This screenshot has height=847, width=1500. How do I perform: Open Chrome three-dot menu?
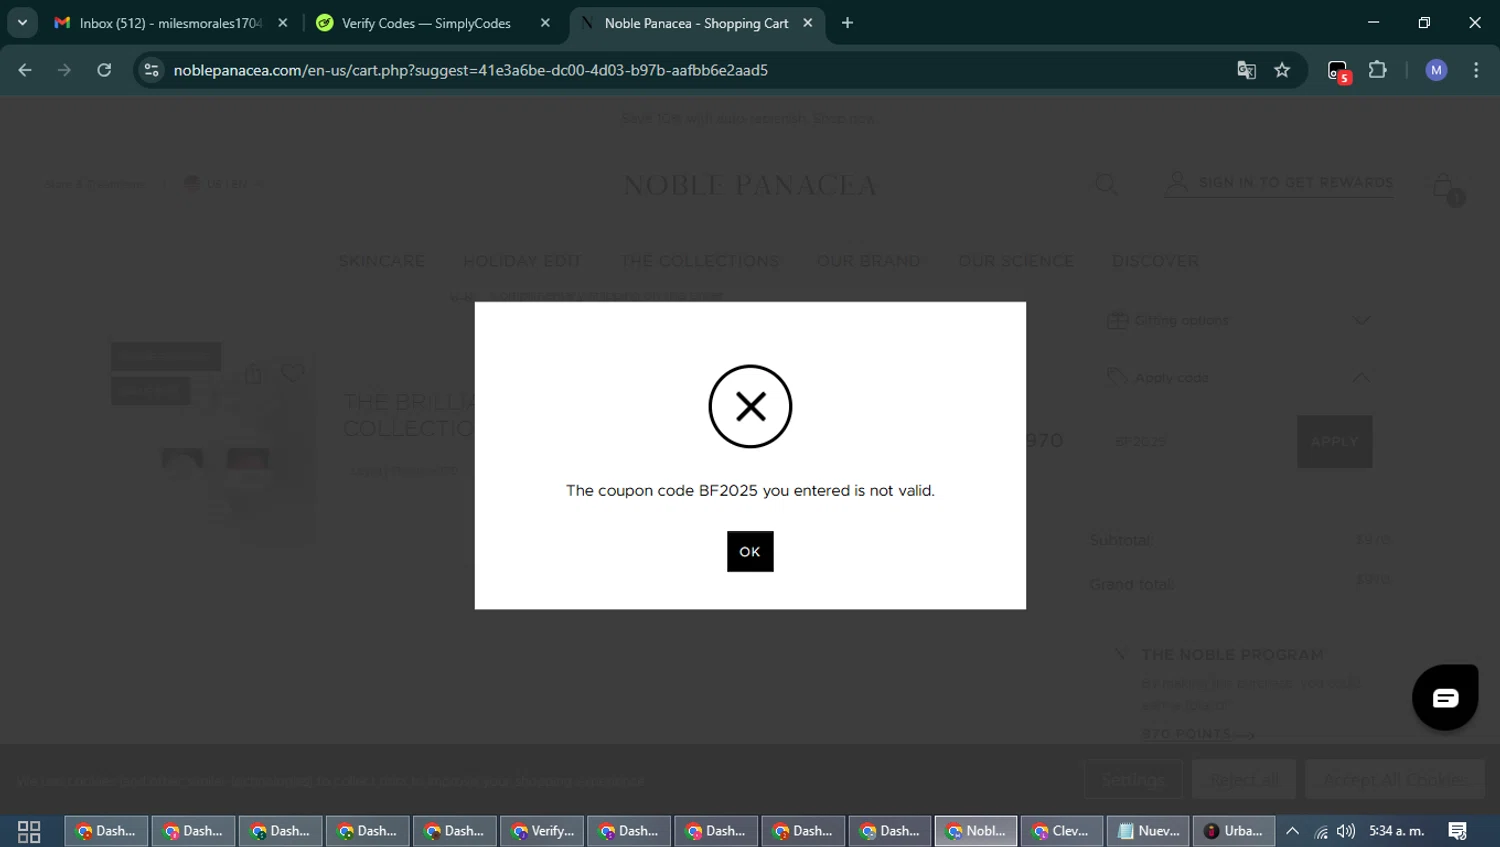tap(1476, 70)
